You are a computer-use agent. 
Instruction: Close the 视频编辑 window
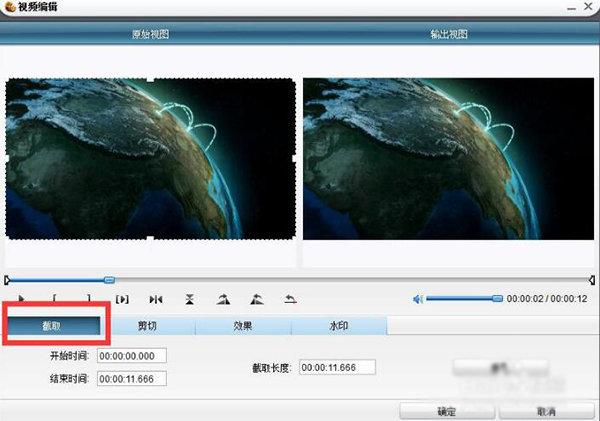point(589,7)
